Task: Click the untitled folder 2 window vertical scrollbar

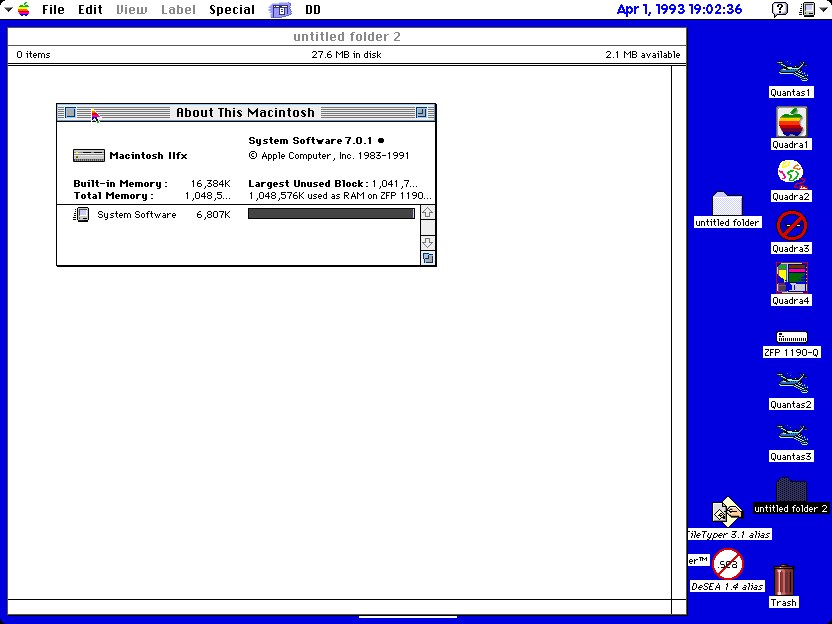Action: pyautogui.click(x=679, y=333)
